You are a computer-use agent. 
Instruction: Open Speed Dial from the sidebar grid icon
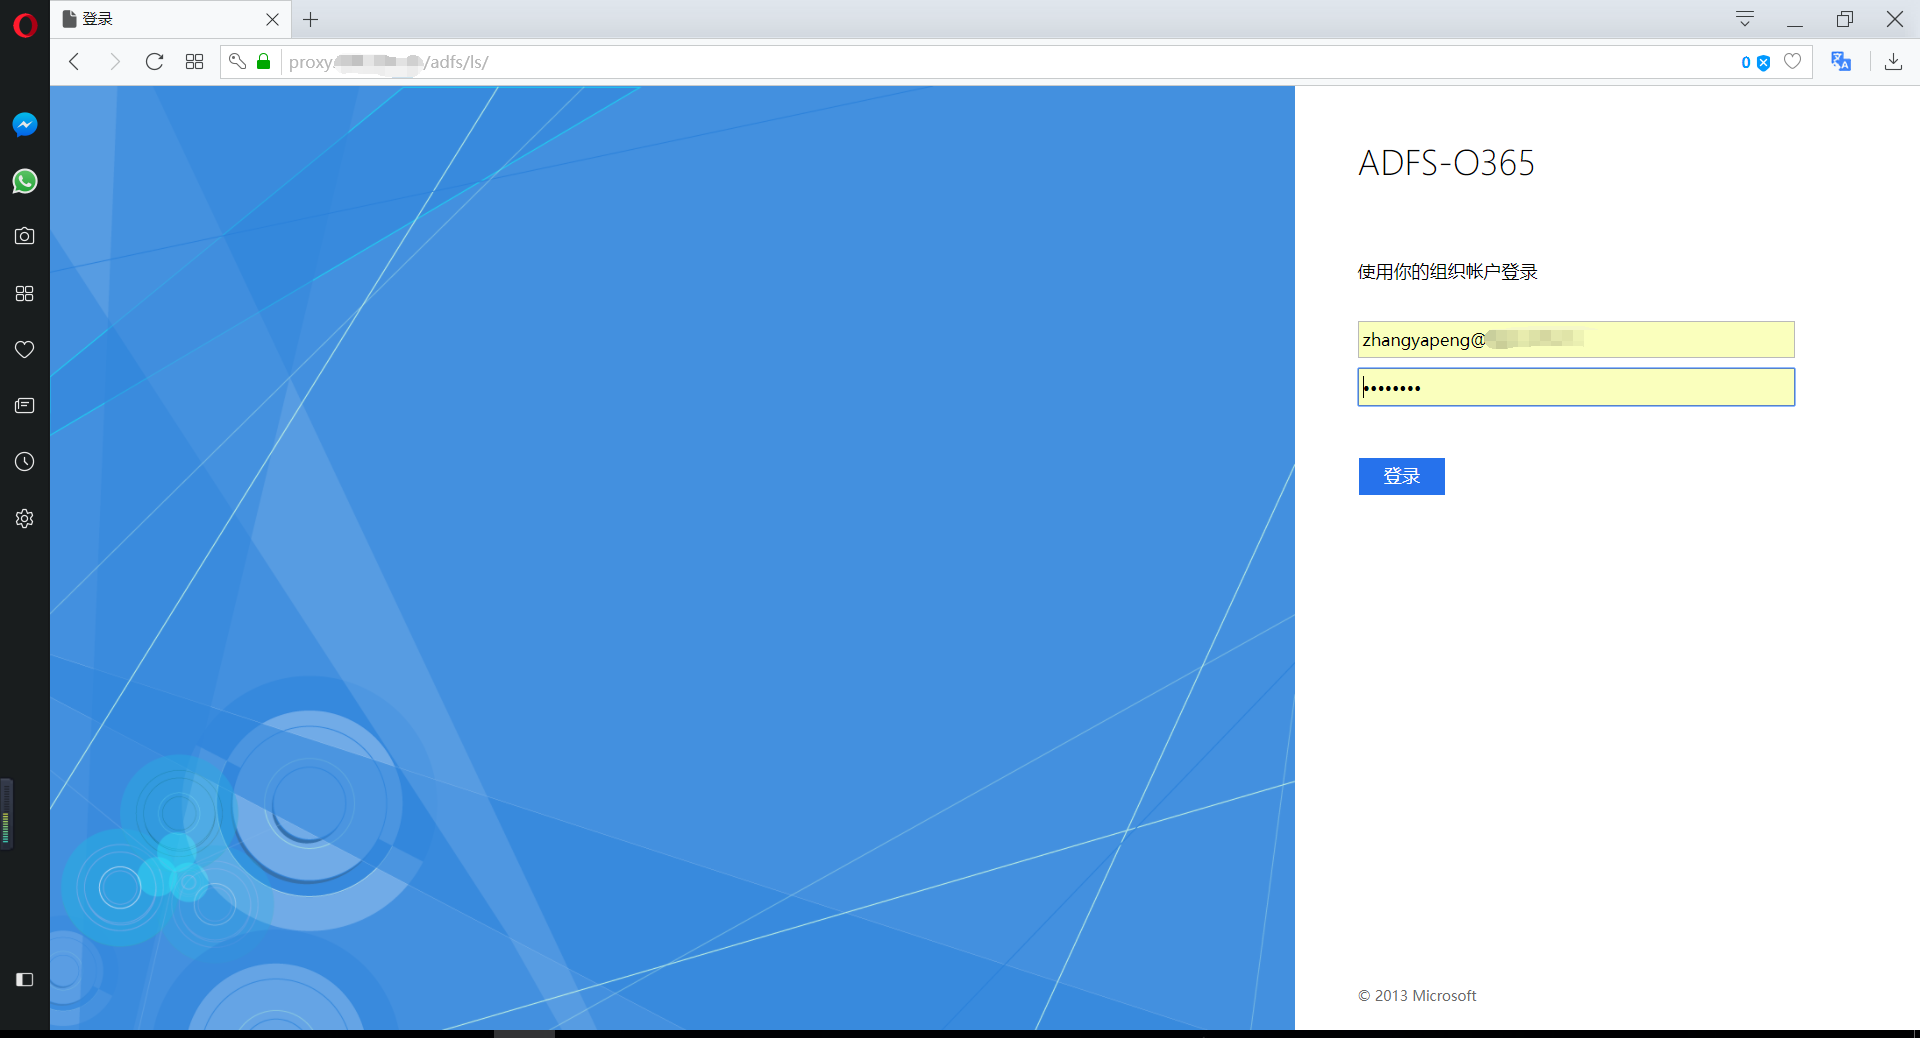click(25, 293)
